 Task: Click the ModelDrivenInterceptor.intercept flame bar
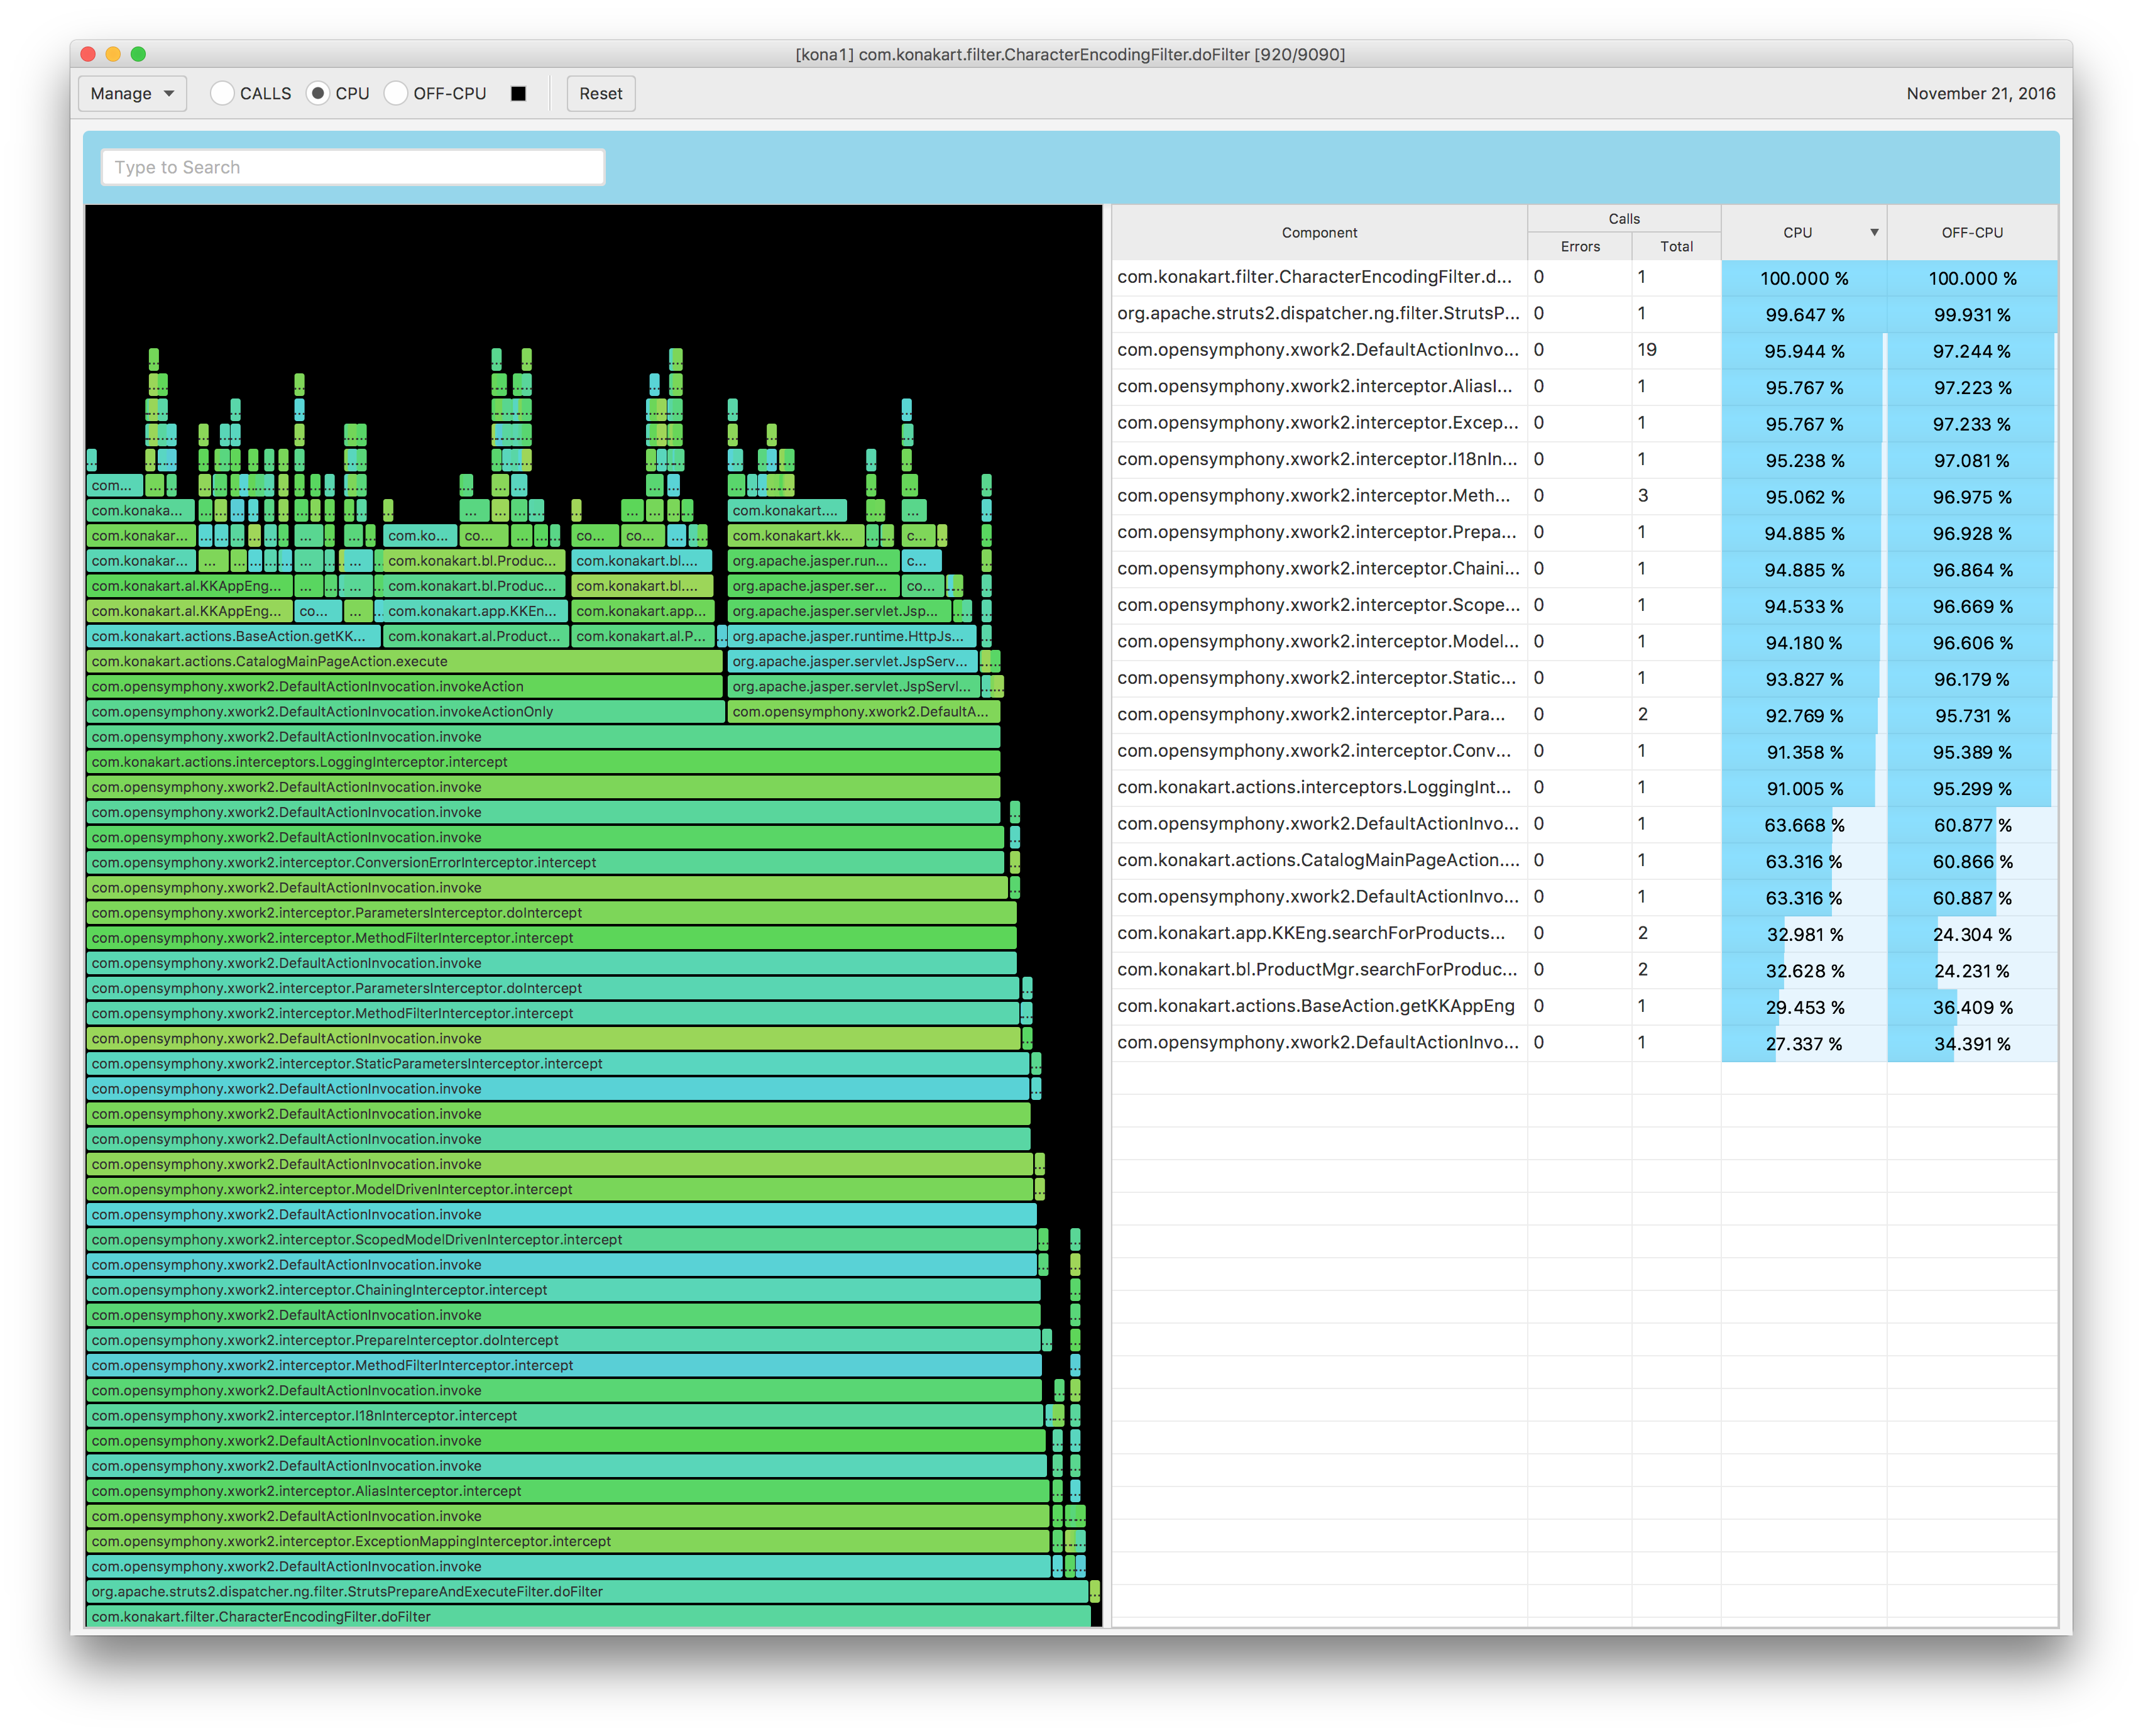click(x=559, y=1189)
